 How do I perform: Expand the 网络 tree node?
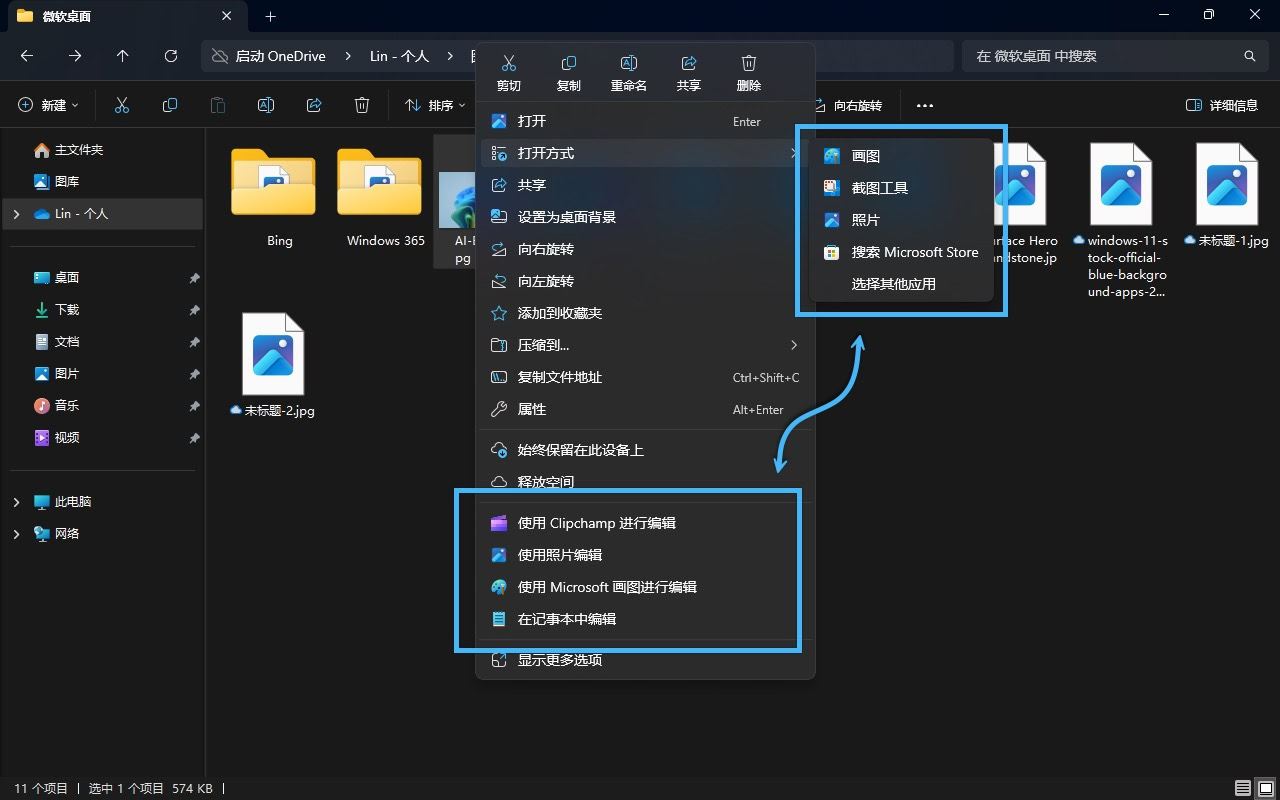click(x=16, y=534)
